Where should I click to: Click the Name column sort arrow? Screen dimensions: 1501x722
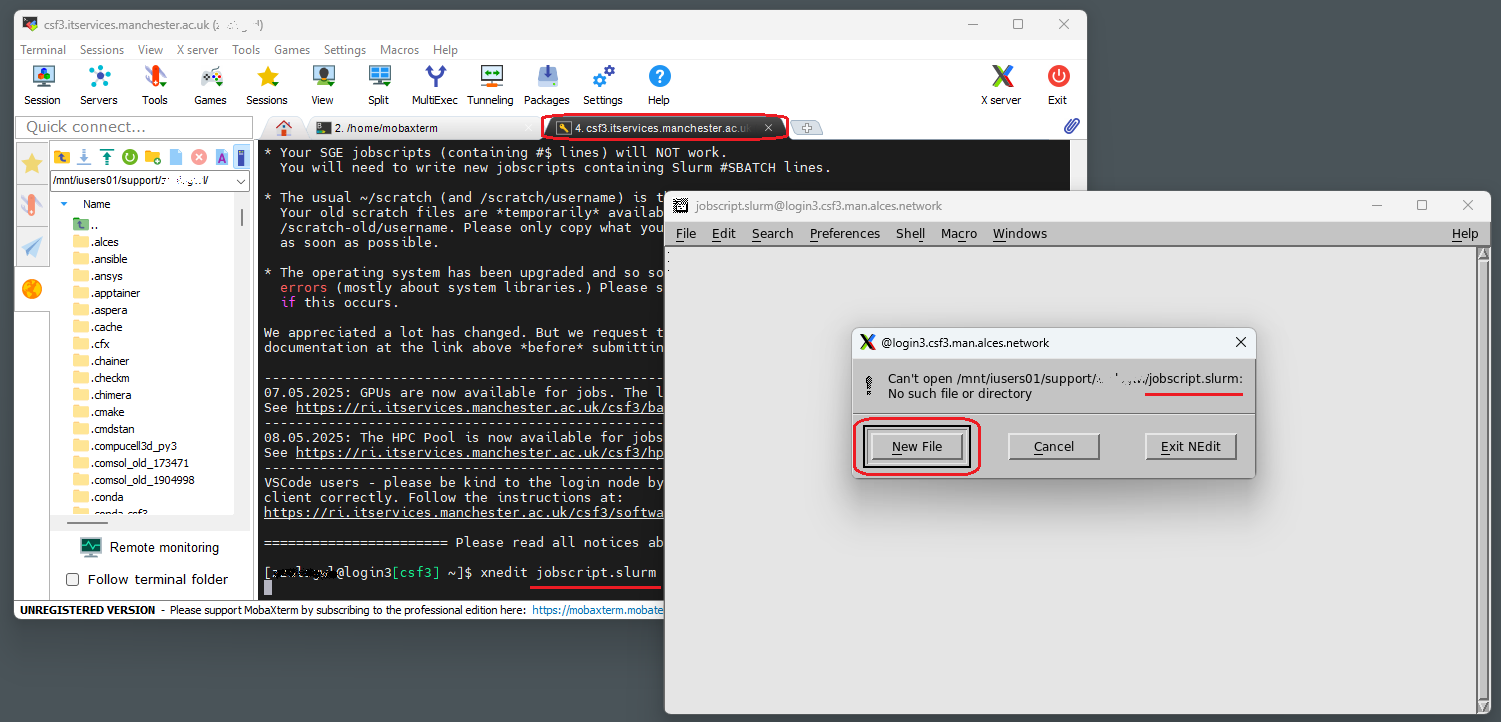64,203
